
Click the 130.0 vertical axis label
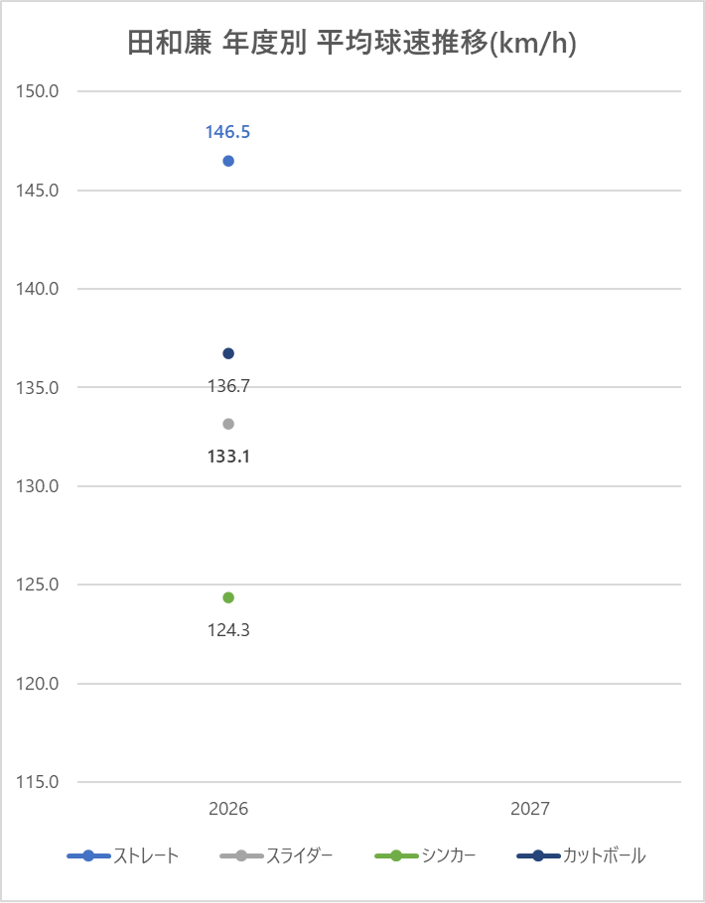pos(39,486)
